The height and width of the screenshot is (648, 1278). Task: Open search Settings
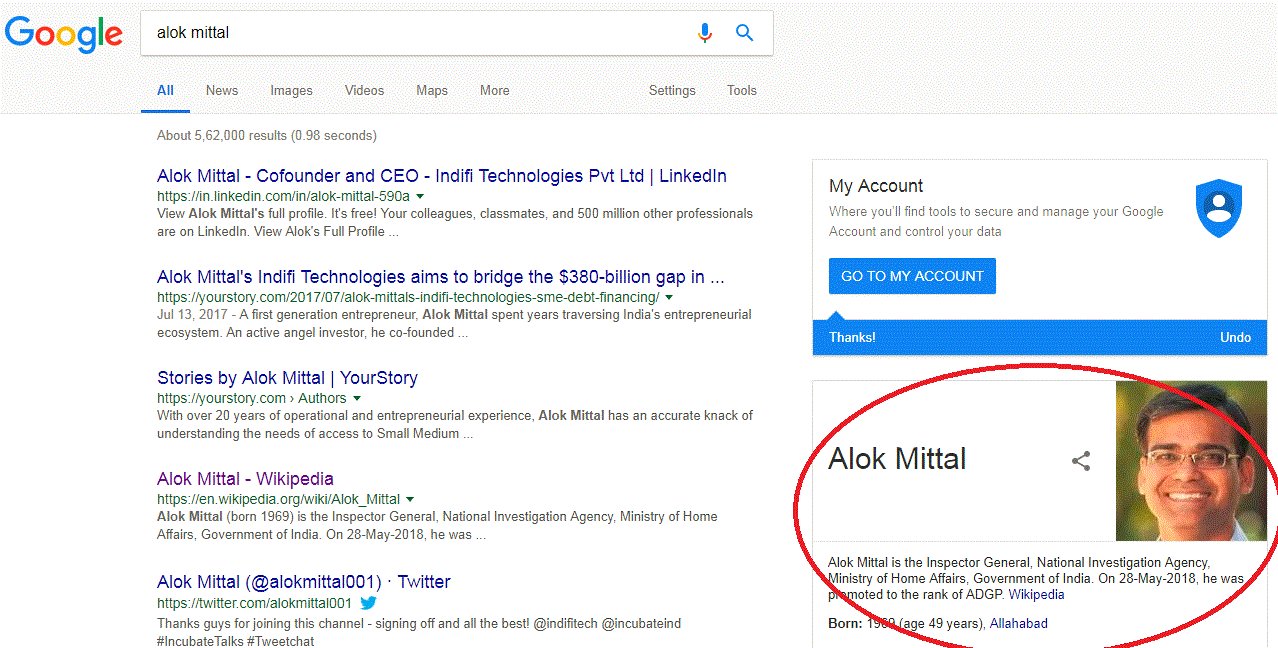pyautogui.click(x=672, y=90)
